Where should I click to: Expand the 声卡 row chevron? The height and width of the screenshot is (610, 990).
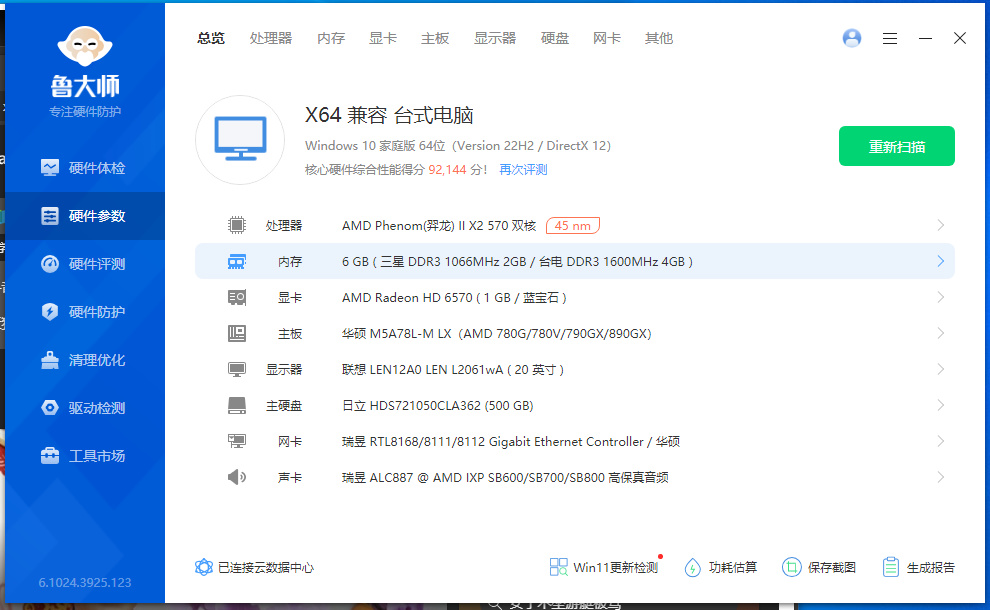[941, 477]
